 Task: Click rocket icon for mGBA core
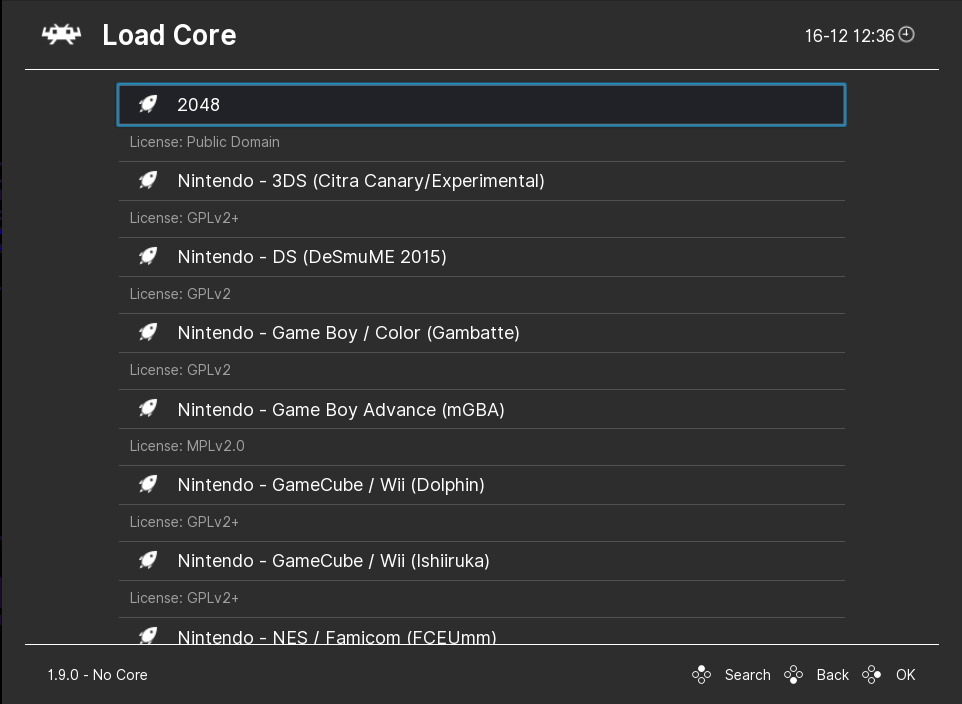coord(148,409)
